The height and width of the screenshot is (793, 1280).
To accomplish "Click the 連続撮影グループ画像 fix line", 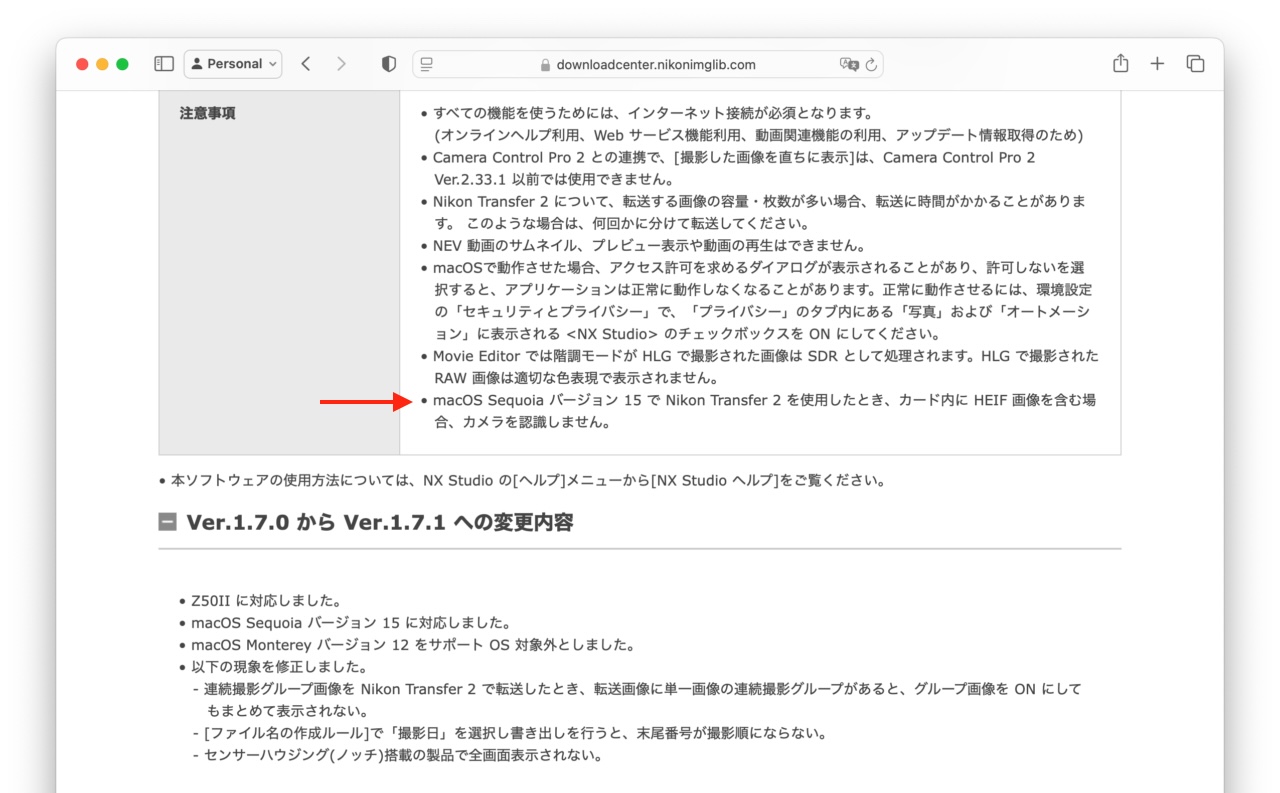I will tap(637, 700).
